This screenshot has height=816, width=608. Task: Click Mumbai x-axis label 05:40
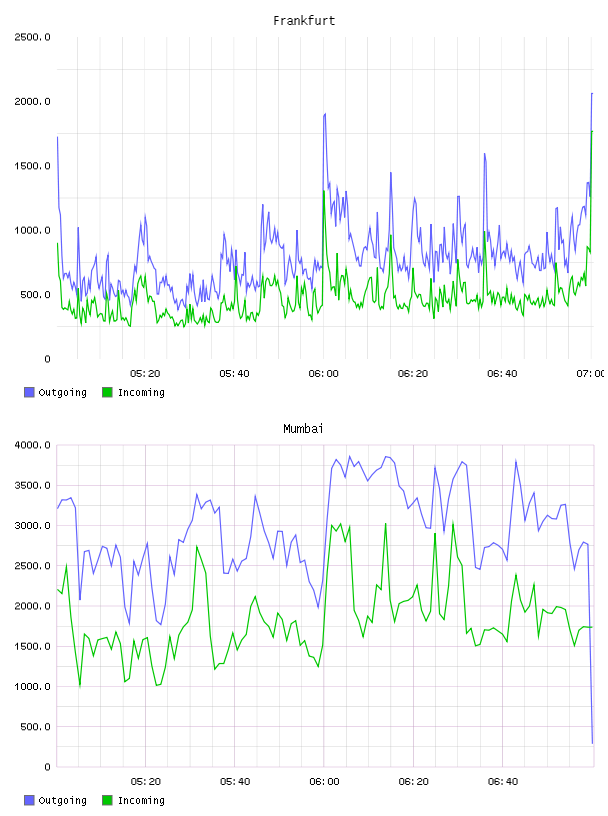pos(235,782)
